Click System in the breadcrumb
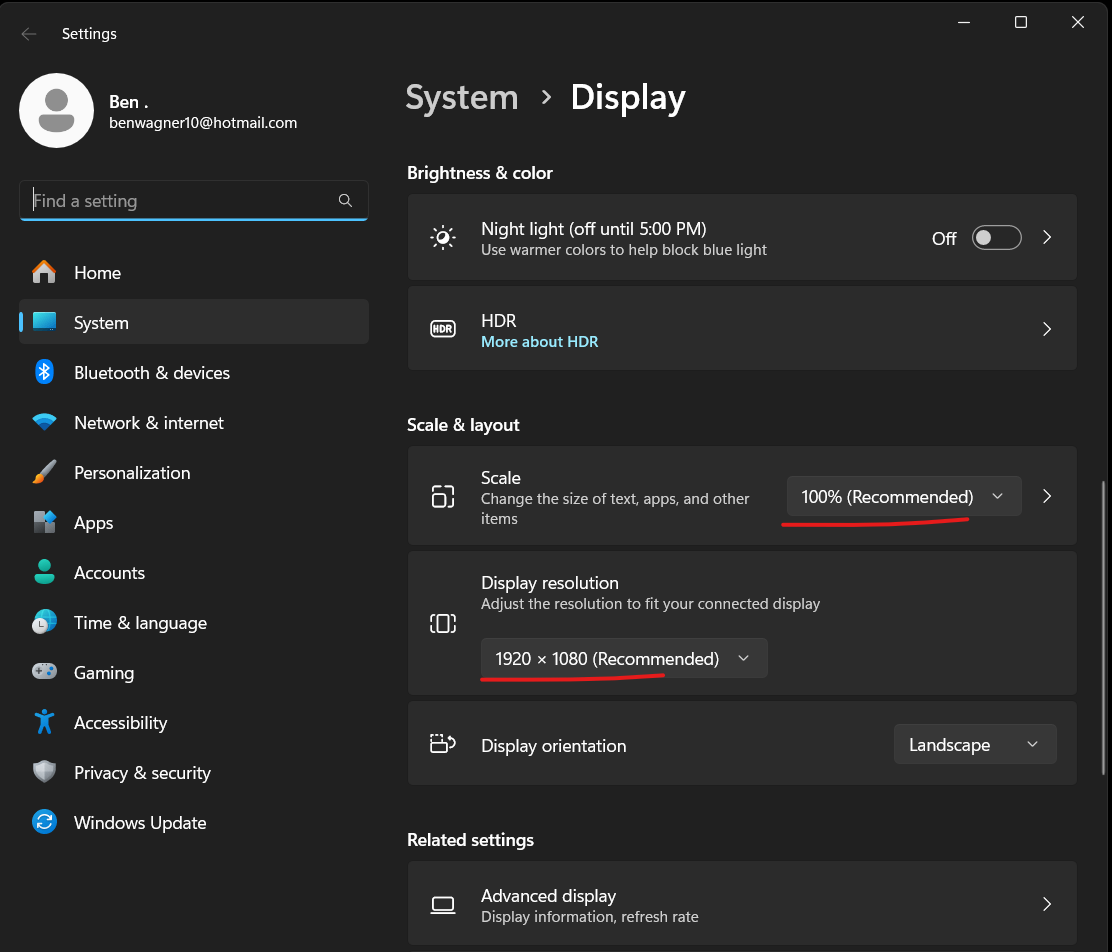1112x952 pixels. [x=462, y=97]
